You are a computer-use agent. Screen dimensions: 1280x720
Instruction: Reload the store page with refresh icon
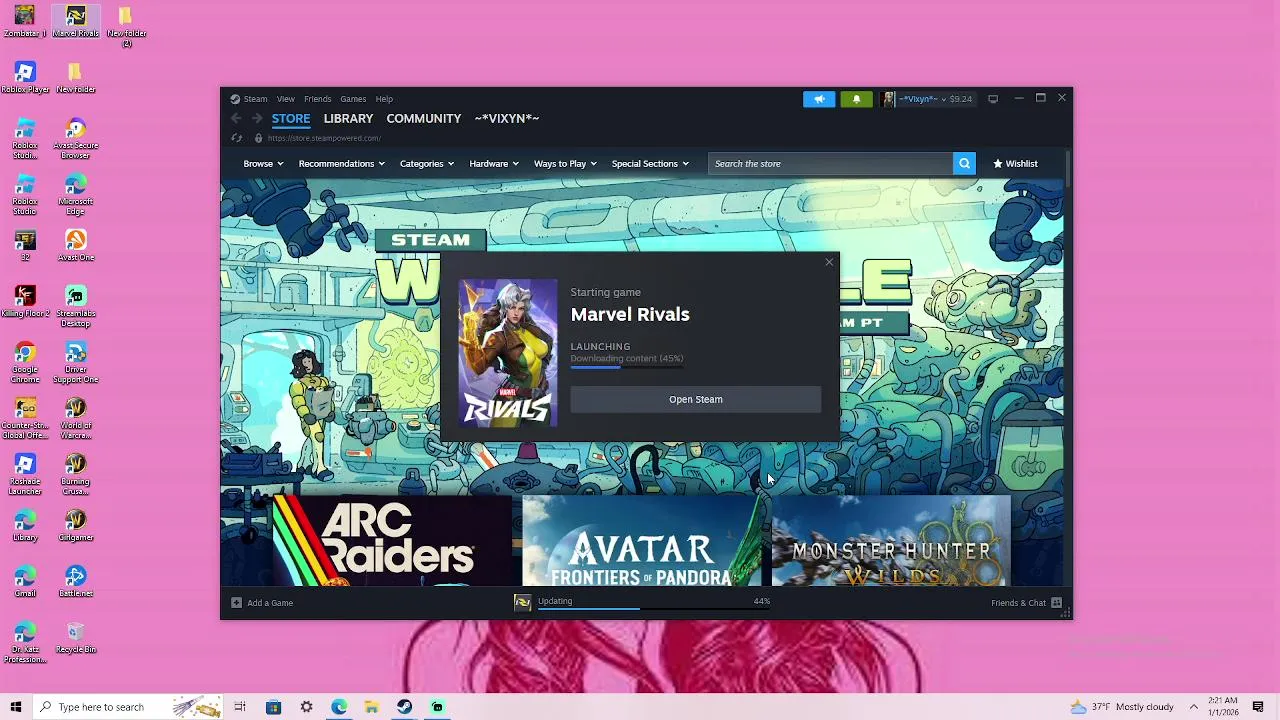tap(237, 138)
